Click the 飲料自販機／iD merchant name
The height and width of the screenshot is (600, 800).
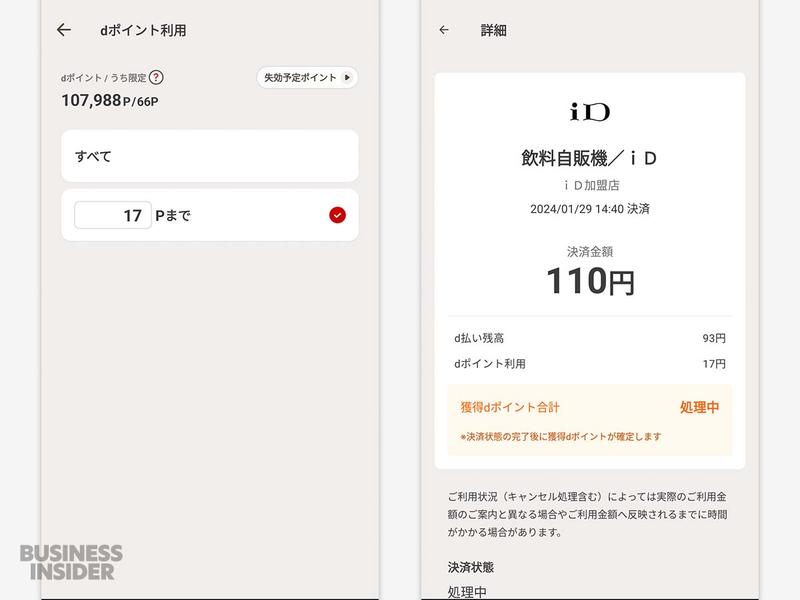589,158
